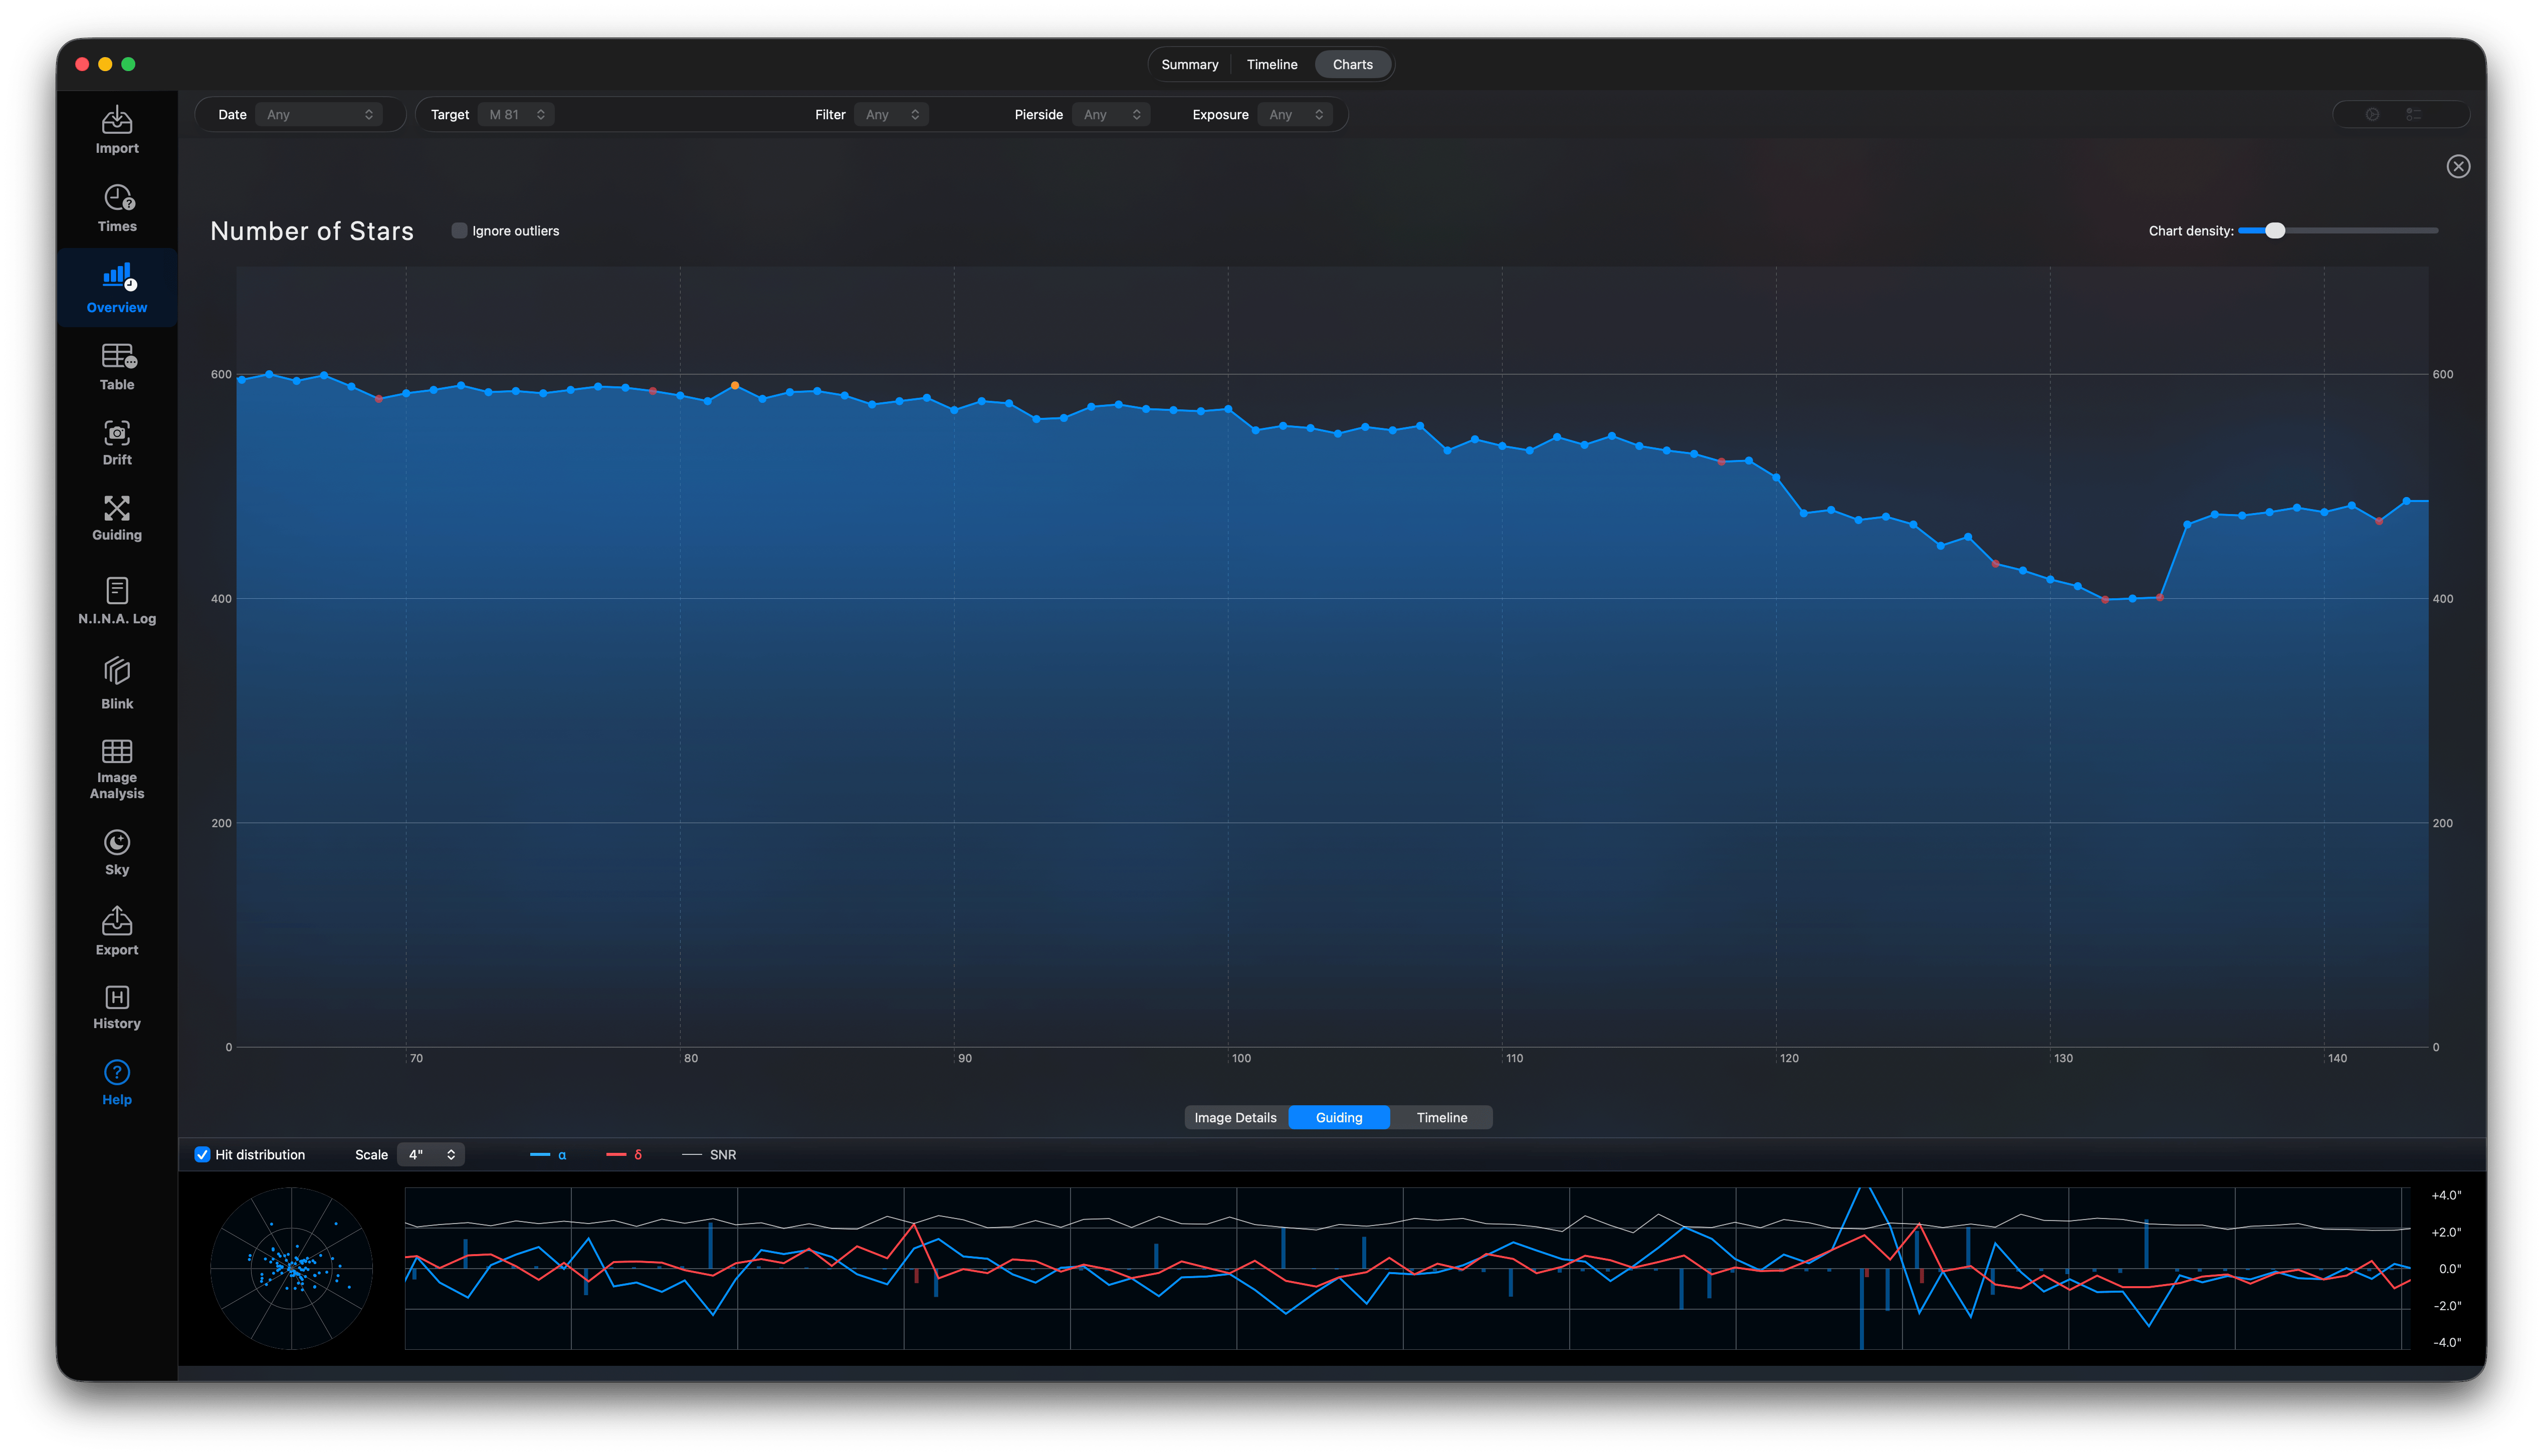2543x1456 pixels.
Task: Click the 0.0" guiding axis label
Action: pos(2450,1269)
